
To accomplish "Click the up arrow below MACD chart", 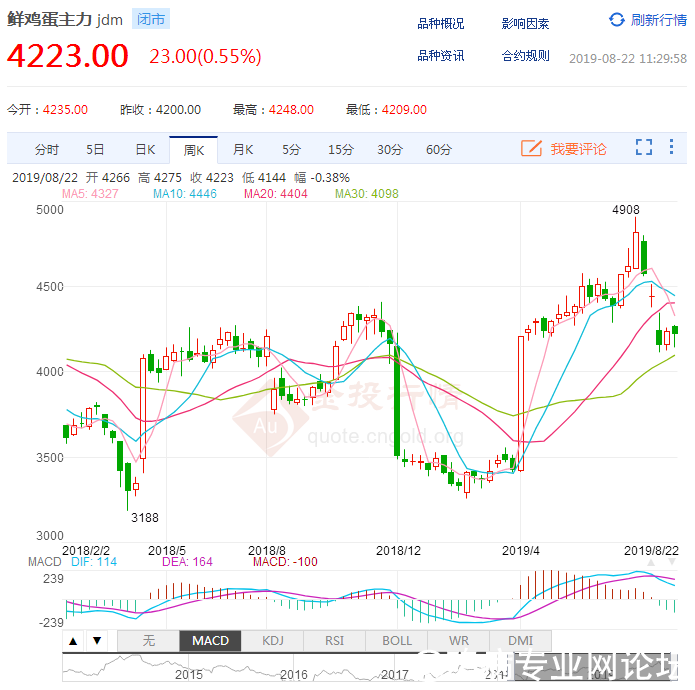I will tap(73, 641).
